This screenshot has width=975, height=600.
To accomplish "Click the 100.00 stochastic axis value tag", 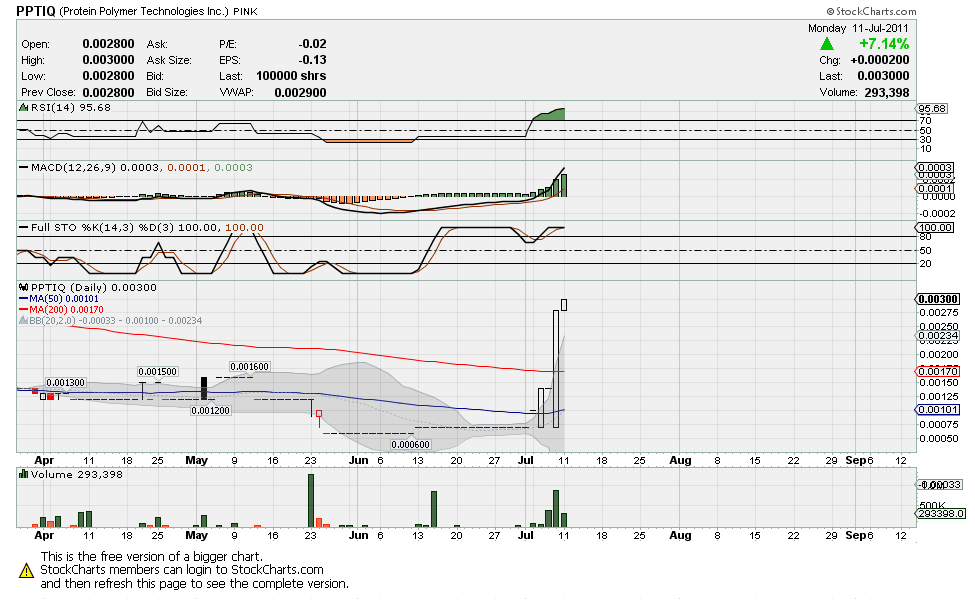I will pos(935,228).
